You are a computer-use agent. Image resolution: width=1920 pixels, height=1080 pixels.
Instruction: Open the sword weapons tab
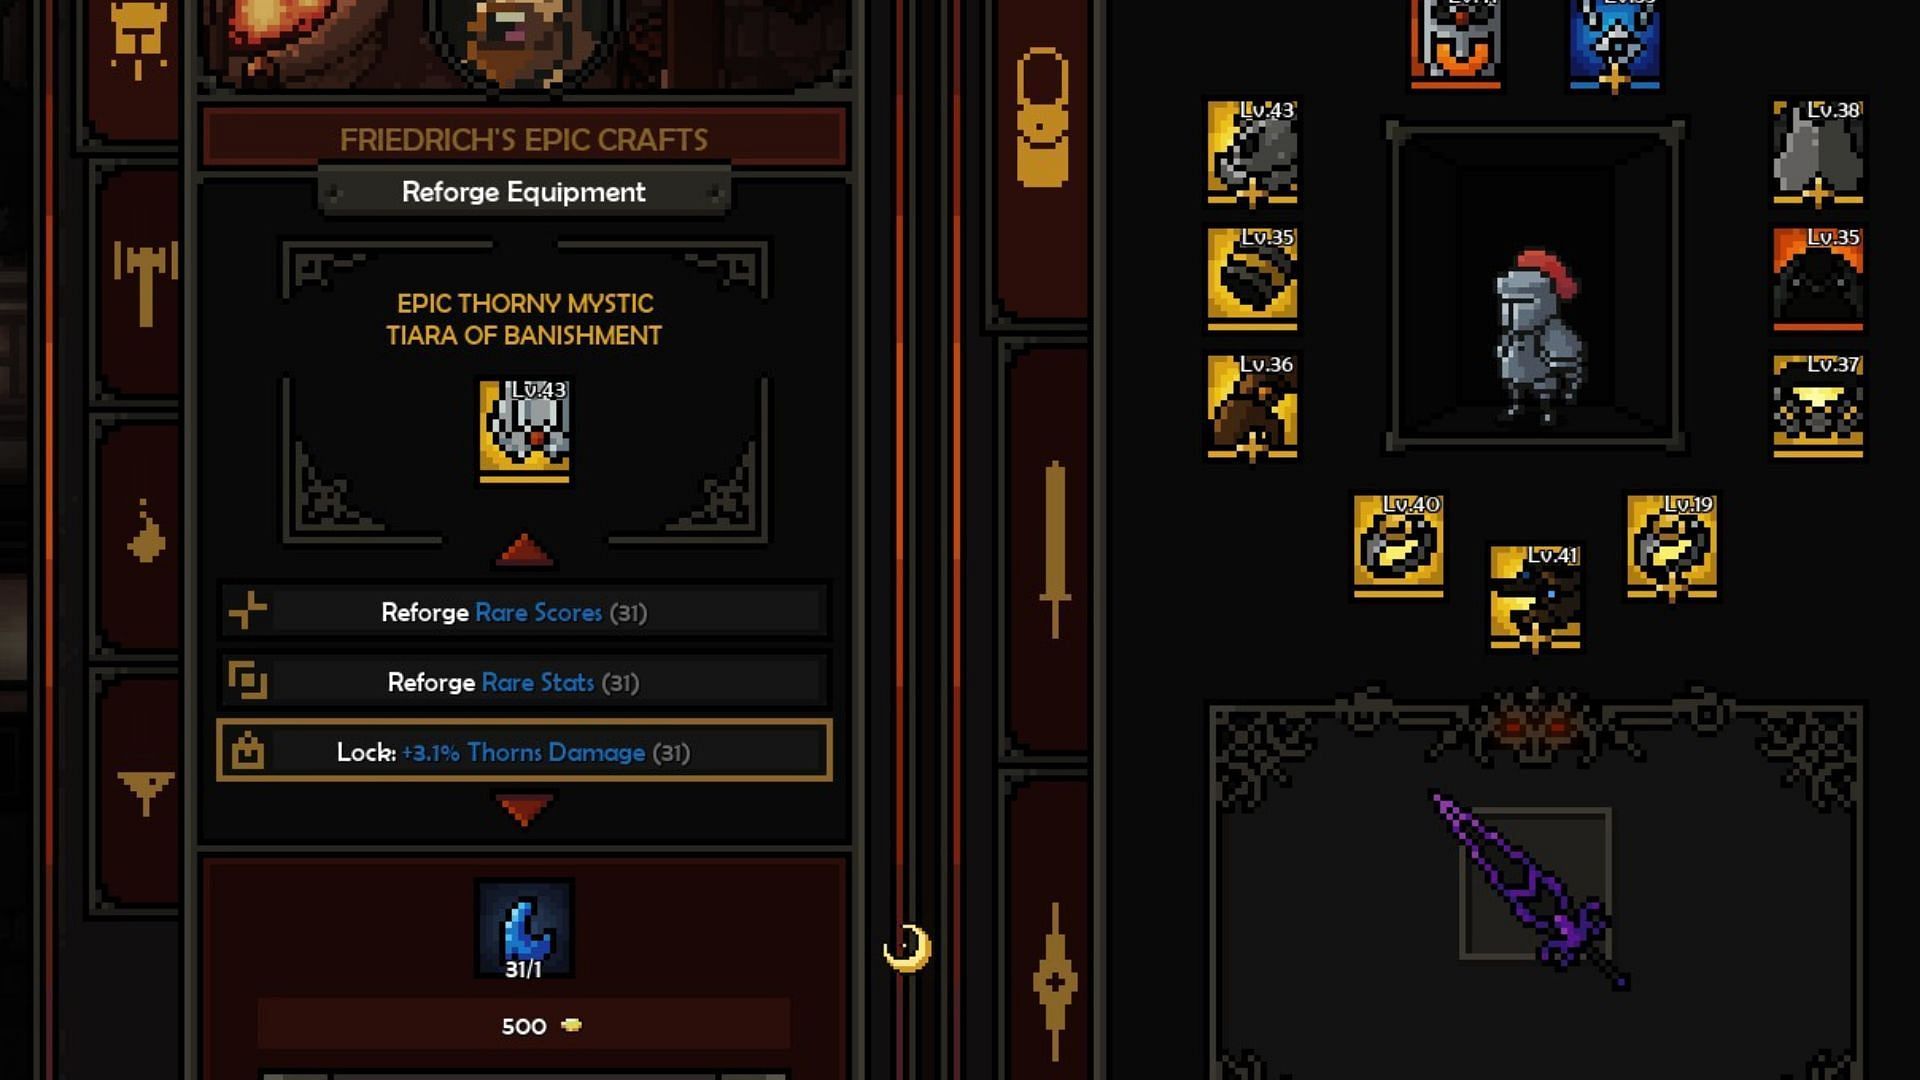[1054, 548]
